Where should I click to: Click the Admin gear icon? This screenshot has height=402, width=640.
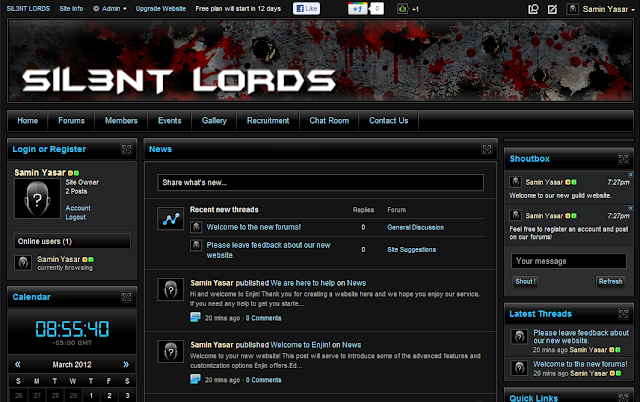(x=96, y=9)
